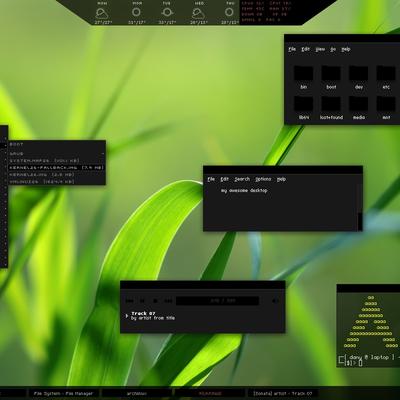Open the lib64 folder icon

[303, 104]
